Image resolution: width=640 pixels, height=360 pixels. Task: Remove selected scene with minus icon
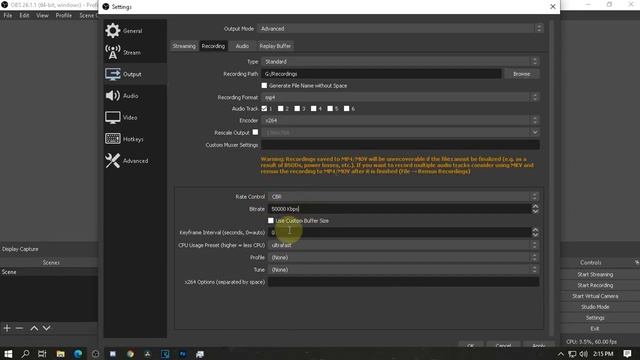pos(19,328)
